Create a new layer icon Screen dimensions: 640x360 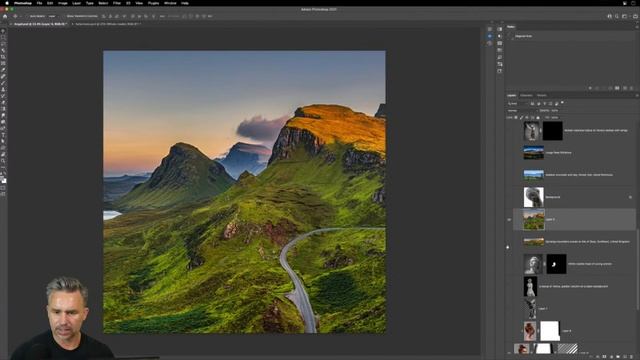click(x=625, y=357)
